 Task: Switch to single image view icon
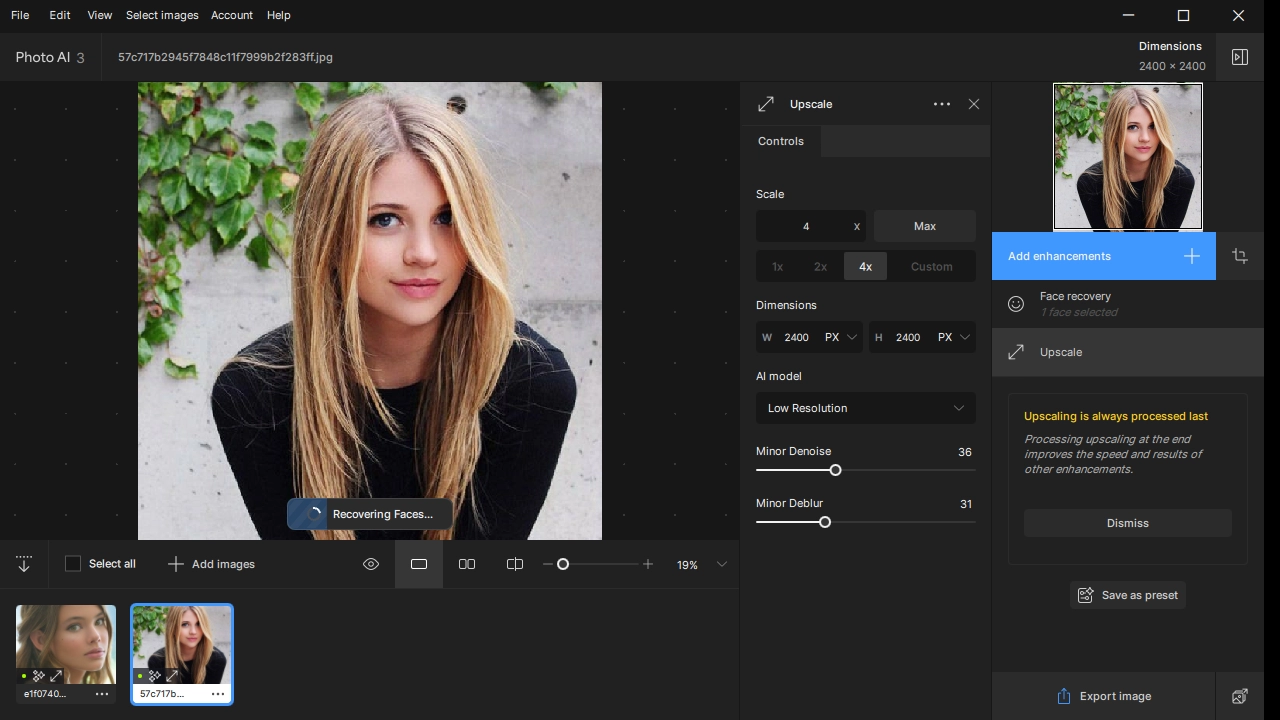(419, 564)
